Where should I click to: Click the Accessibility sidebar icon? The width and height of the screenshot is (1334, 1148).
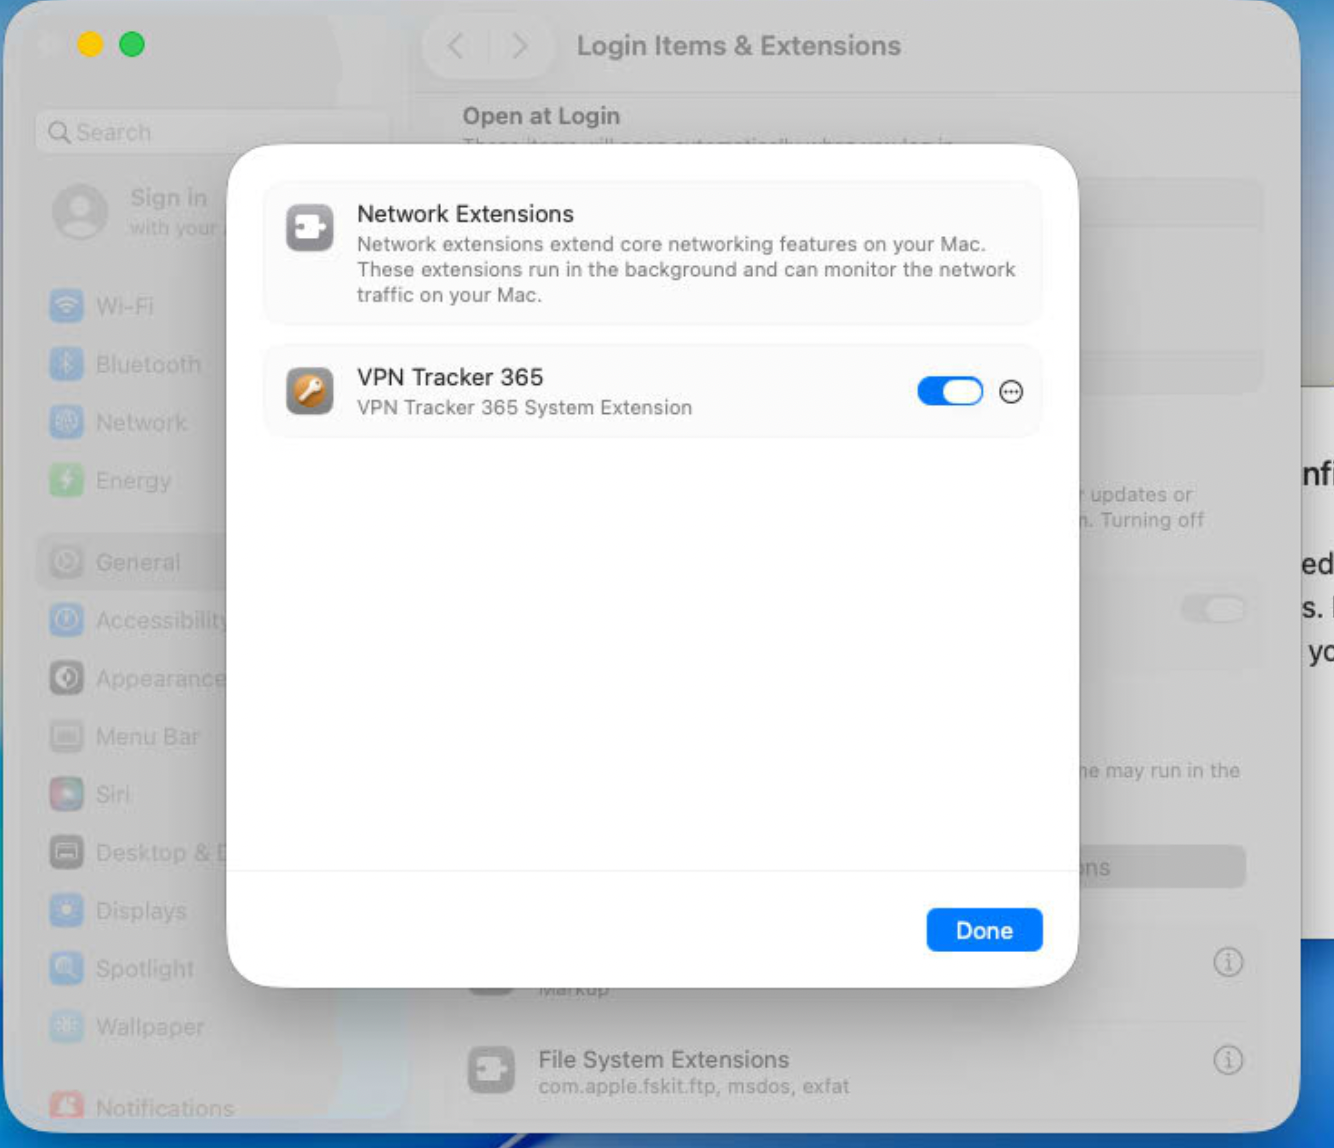pos(67,620)
